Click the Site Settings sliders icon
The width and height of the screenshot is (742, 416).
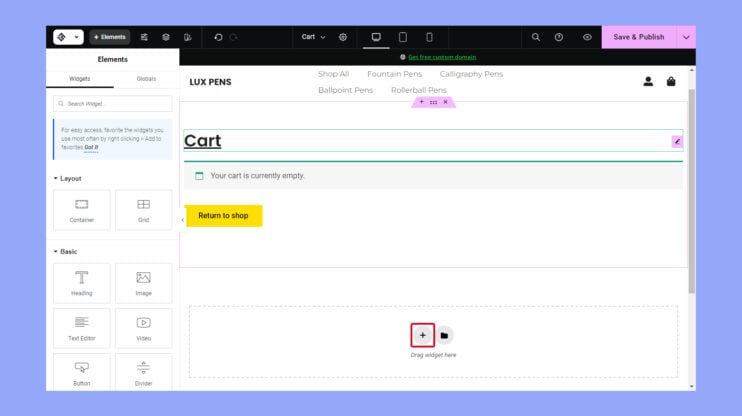(x=144, y=37)
